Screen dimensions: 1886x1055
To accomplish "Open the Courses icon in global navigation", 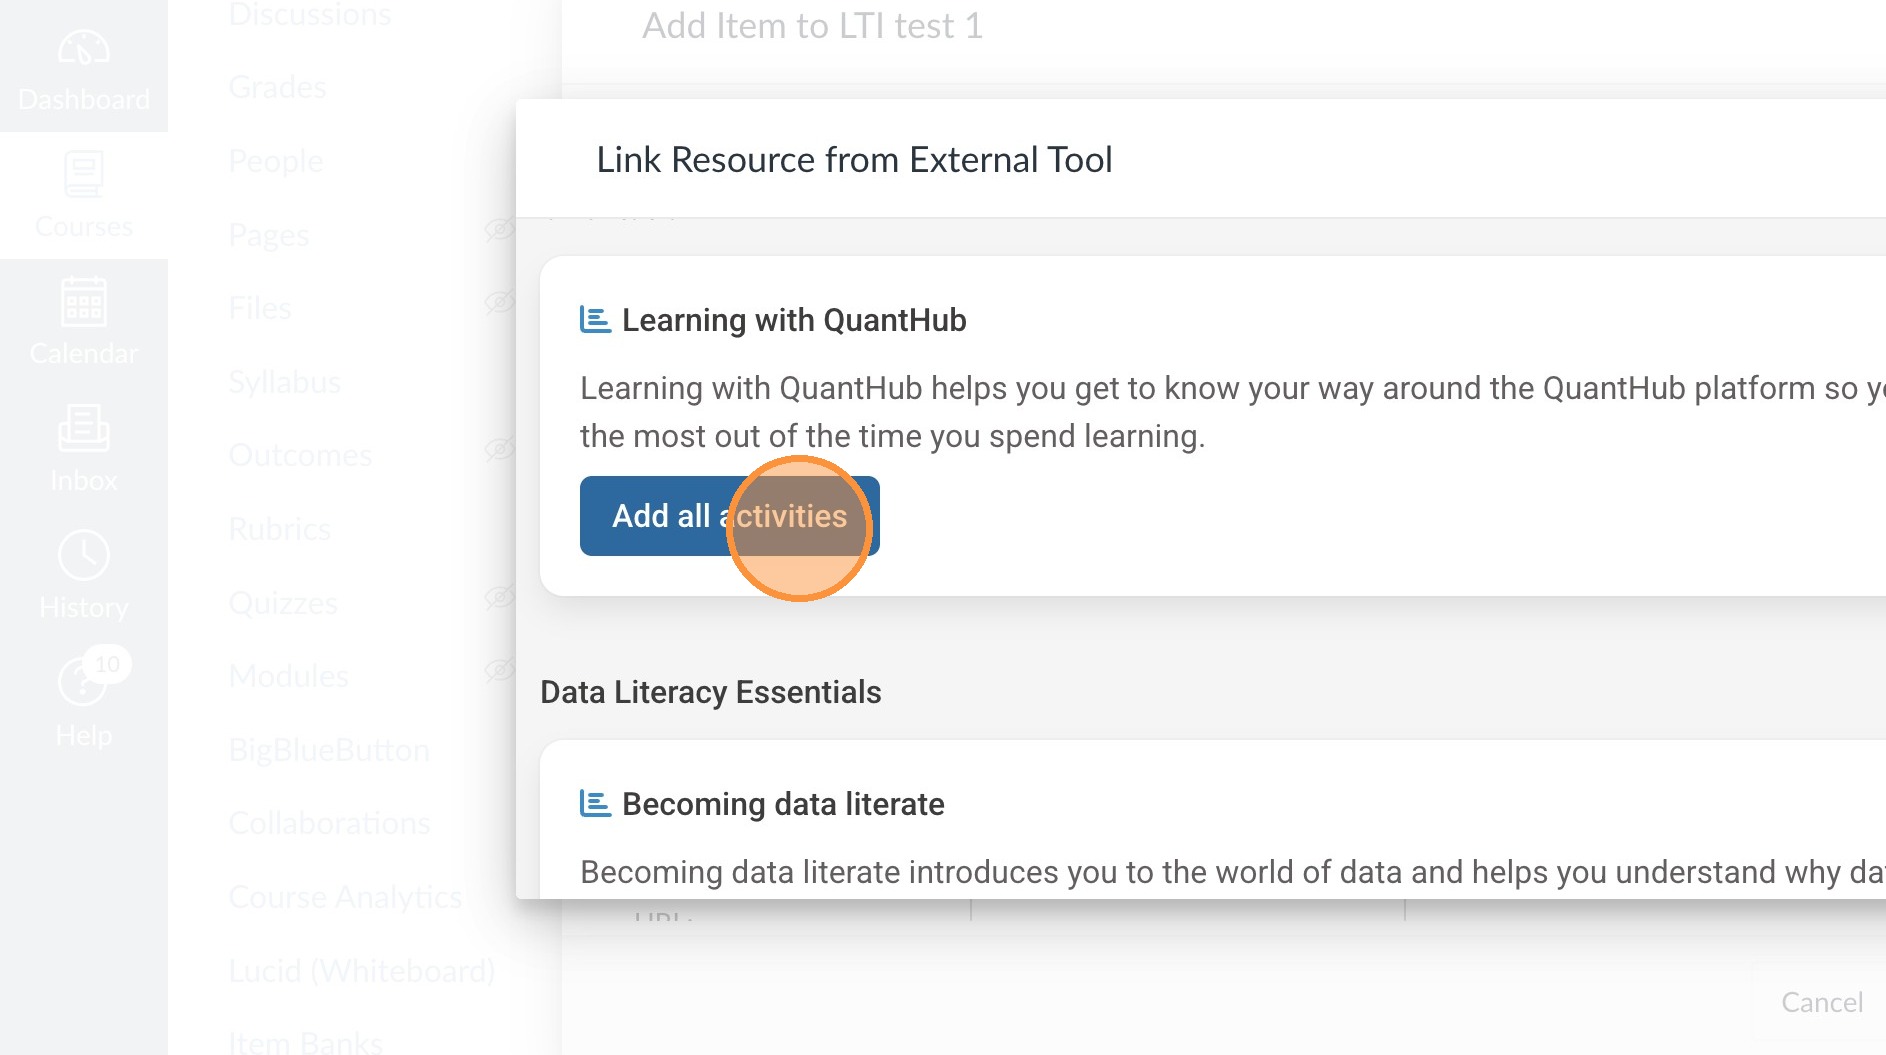I will [x=84, y=176].
